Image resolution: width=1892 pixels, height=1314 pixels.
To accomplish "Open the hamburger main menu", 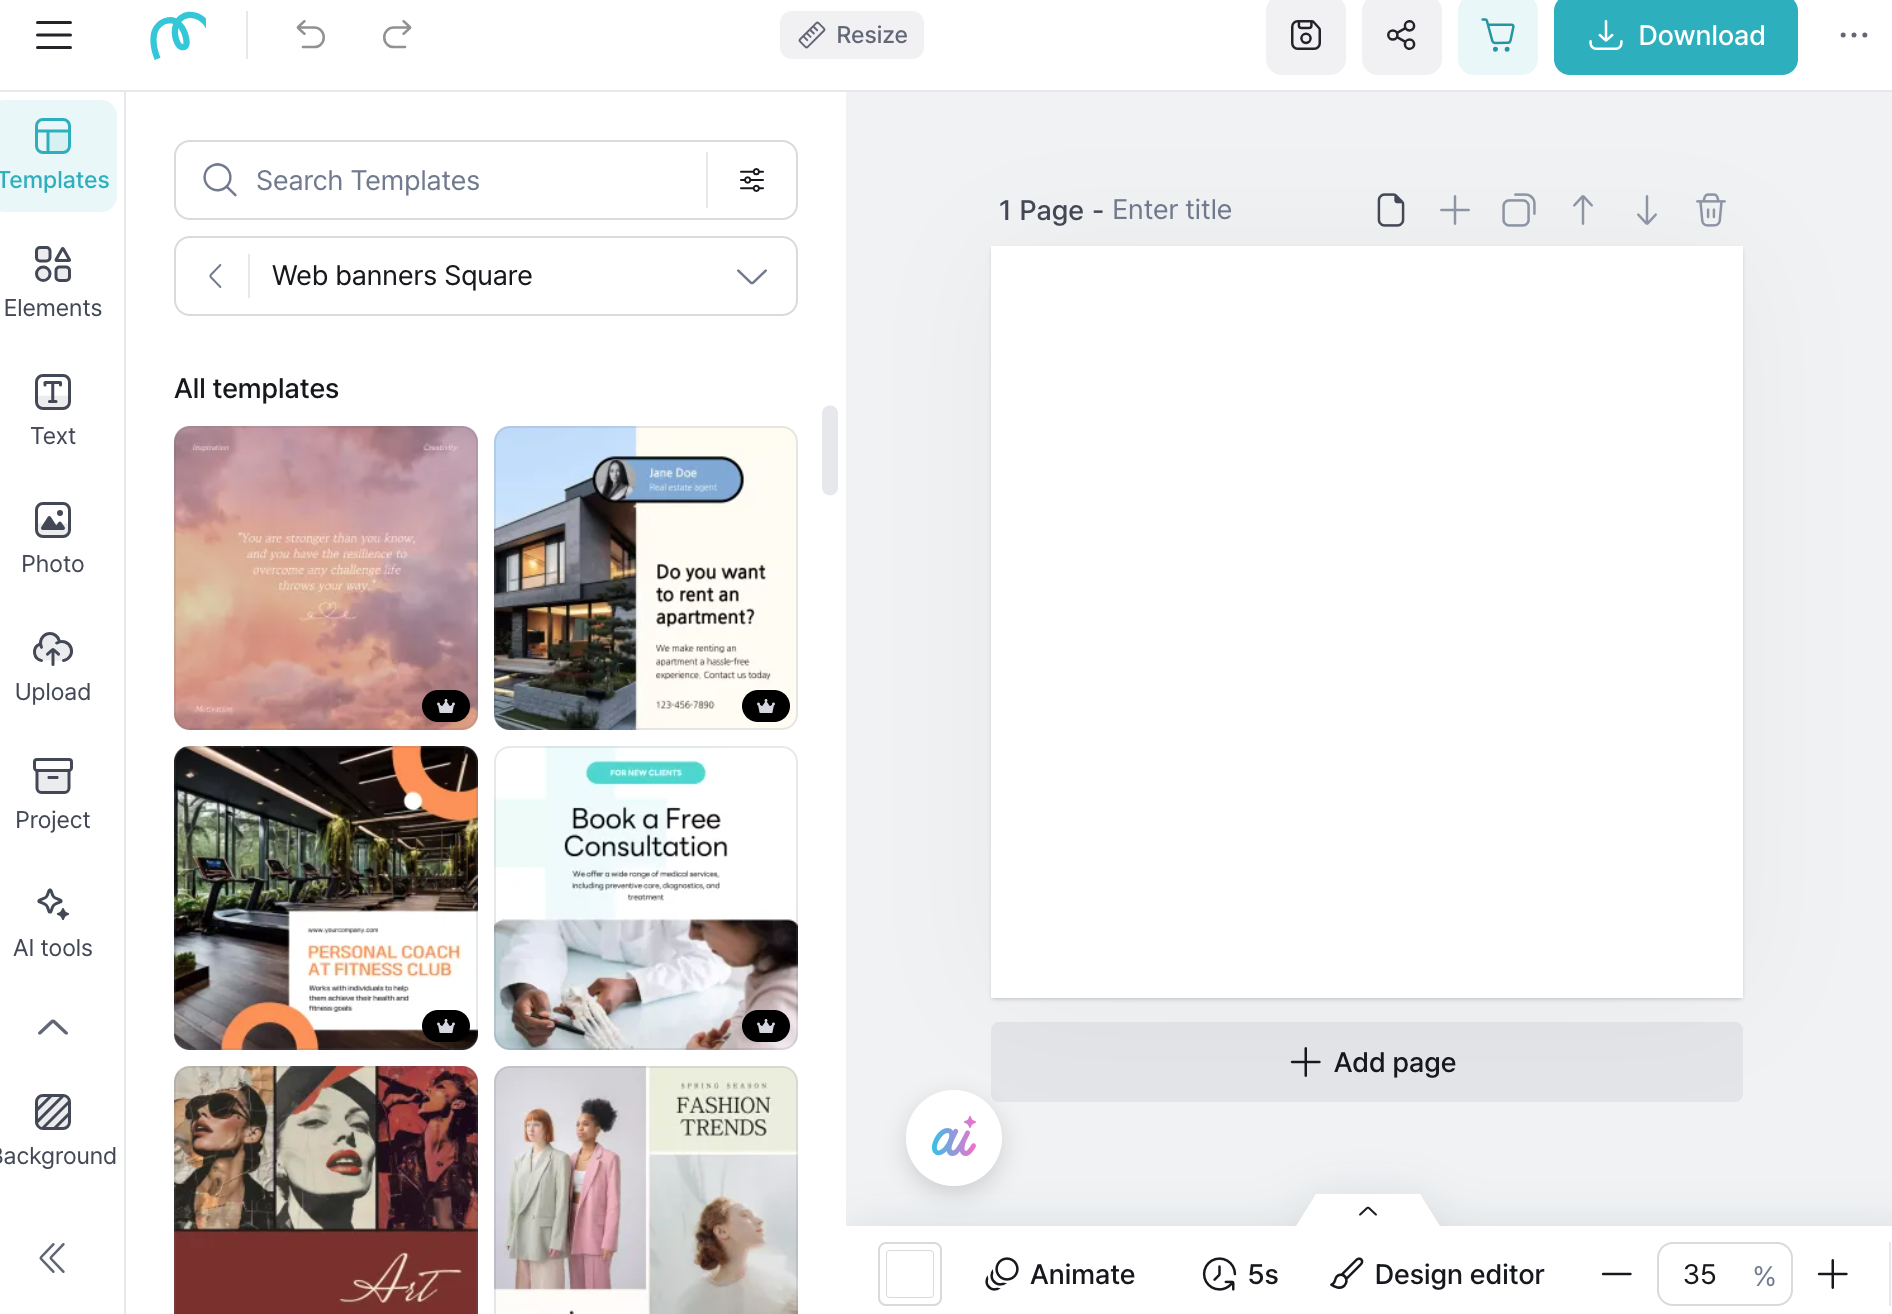I will [54, 35].
